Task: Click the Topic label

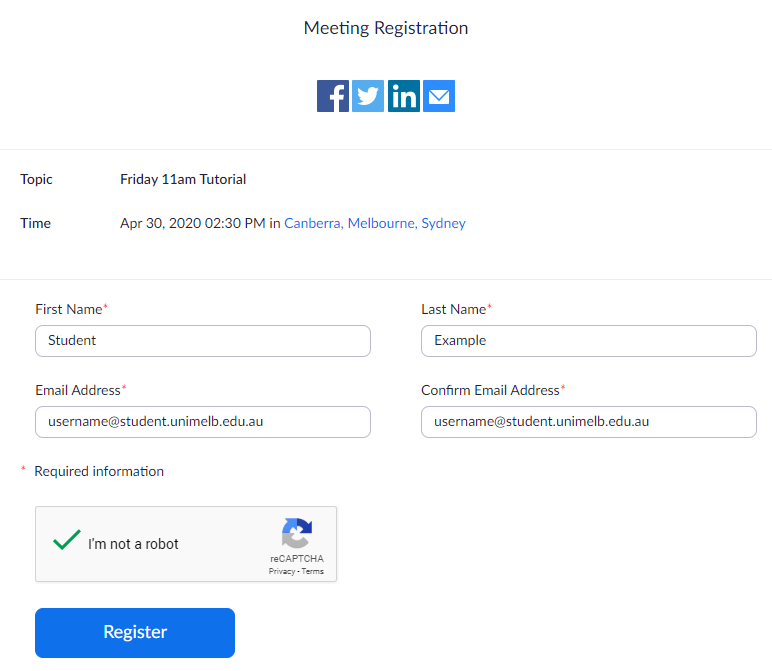Action: click(x=36, y=179)
